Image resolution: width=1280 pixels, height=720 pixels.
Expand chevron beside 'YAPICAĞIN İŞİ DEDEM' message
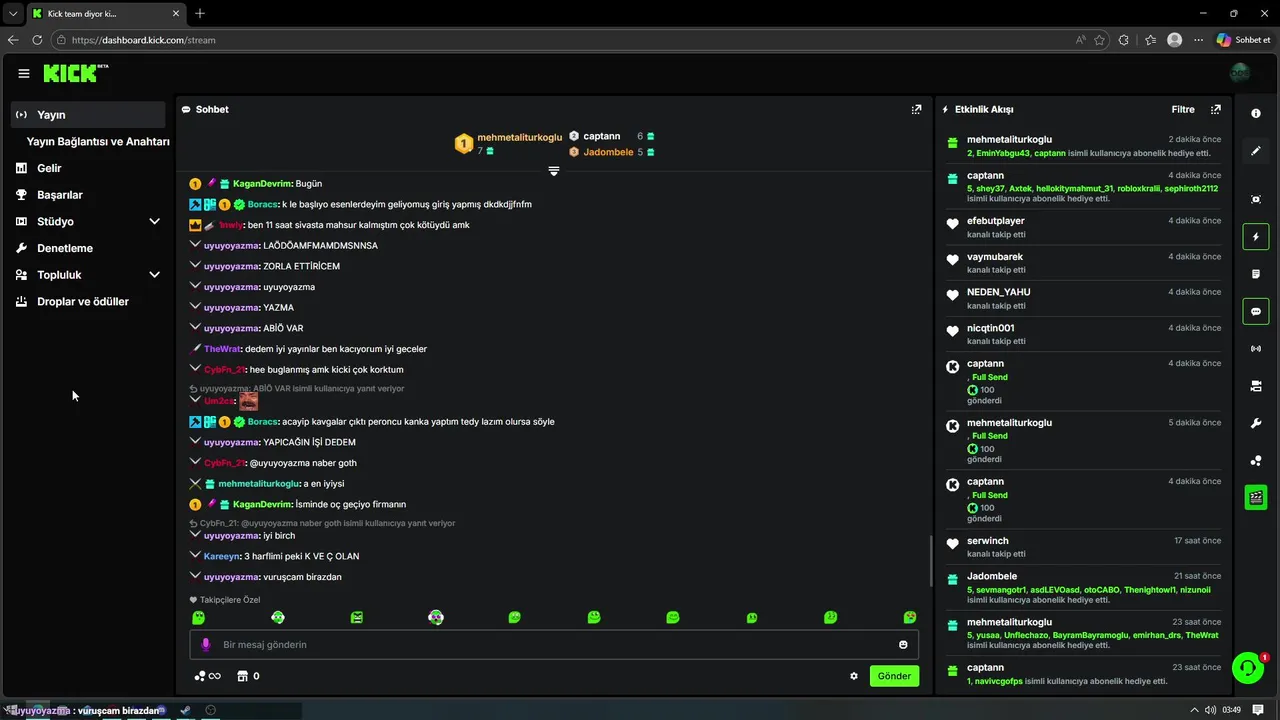(x=196, y=440)
